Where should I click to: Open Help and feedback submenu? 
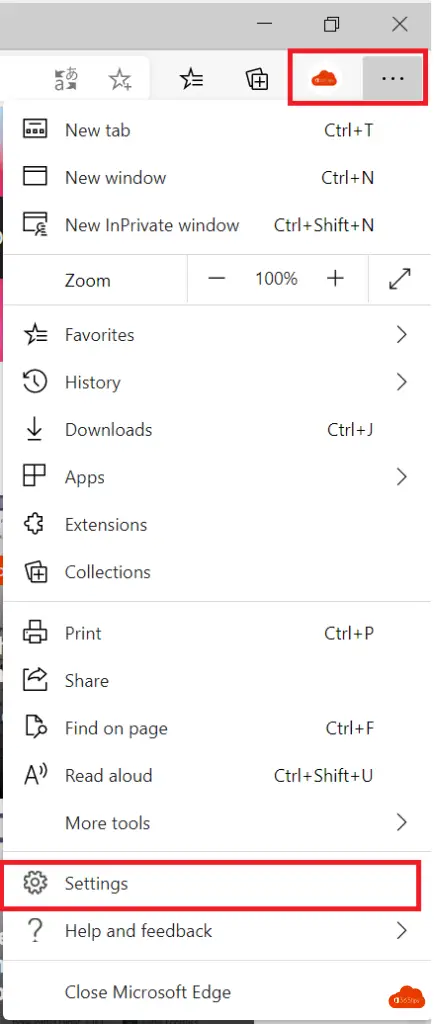(x=215, y=931)
